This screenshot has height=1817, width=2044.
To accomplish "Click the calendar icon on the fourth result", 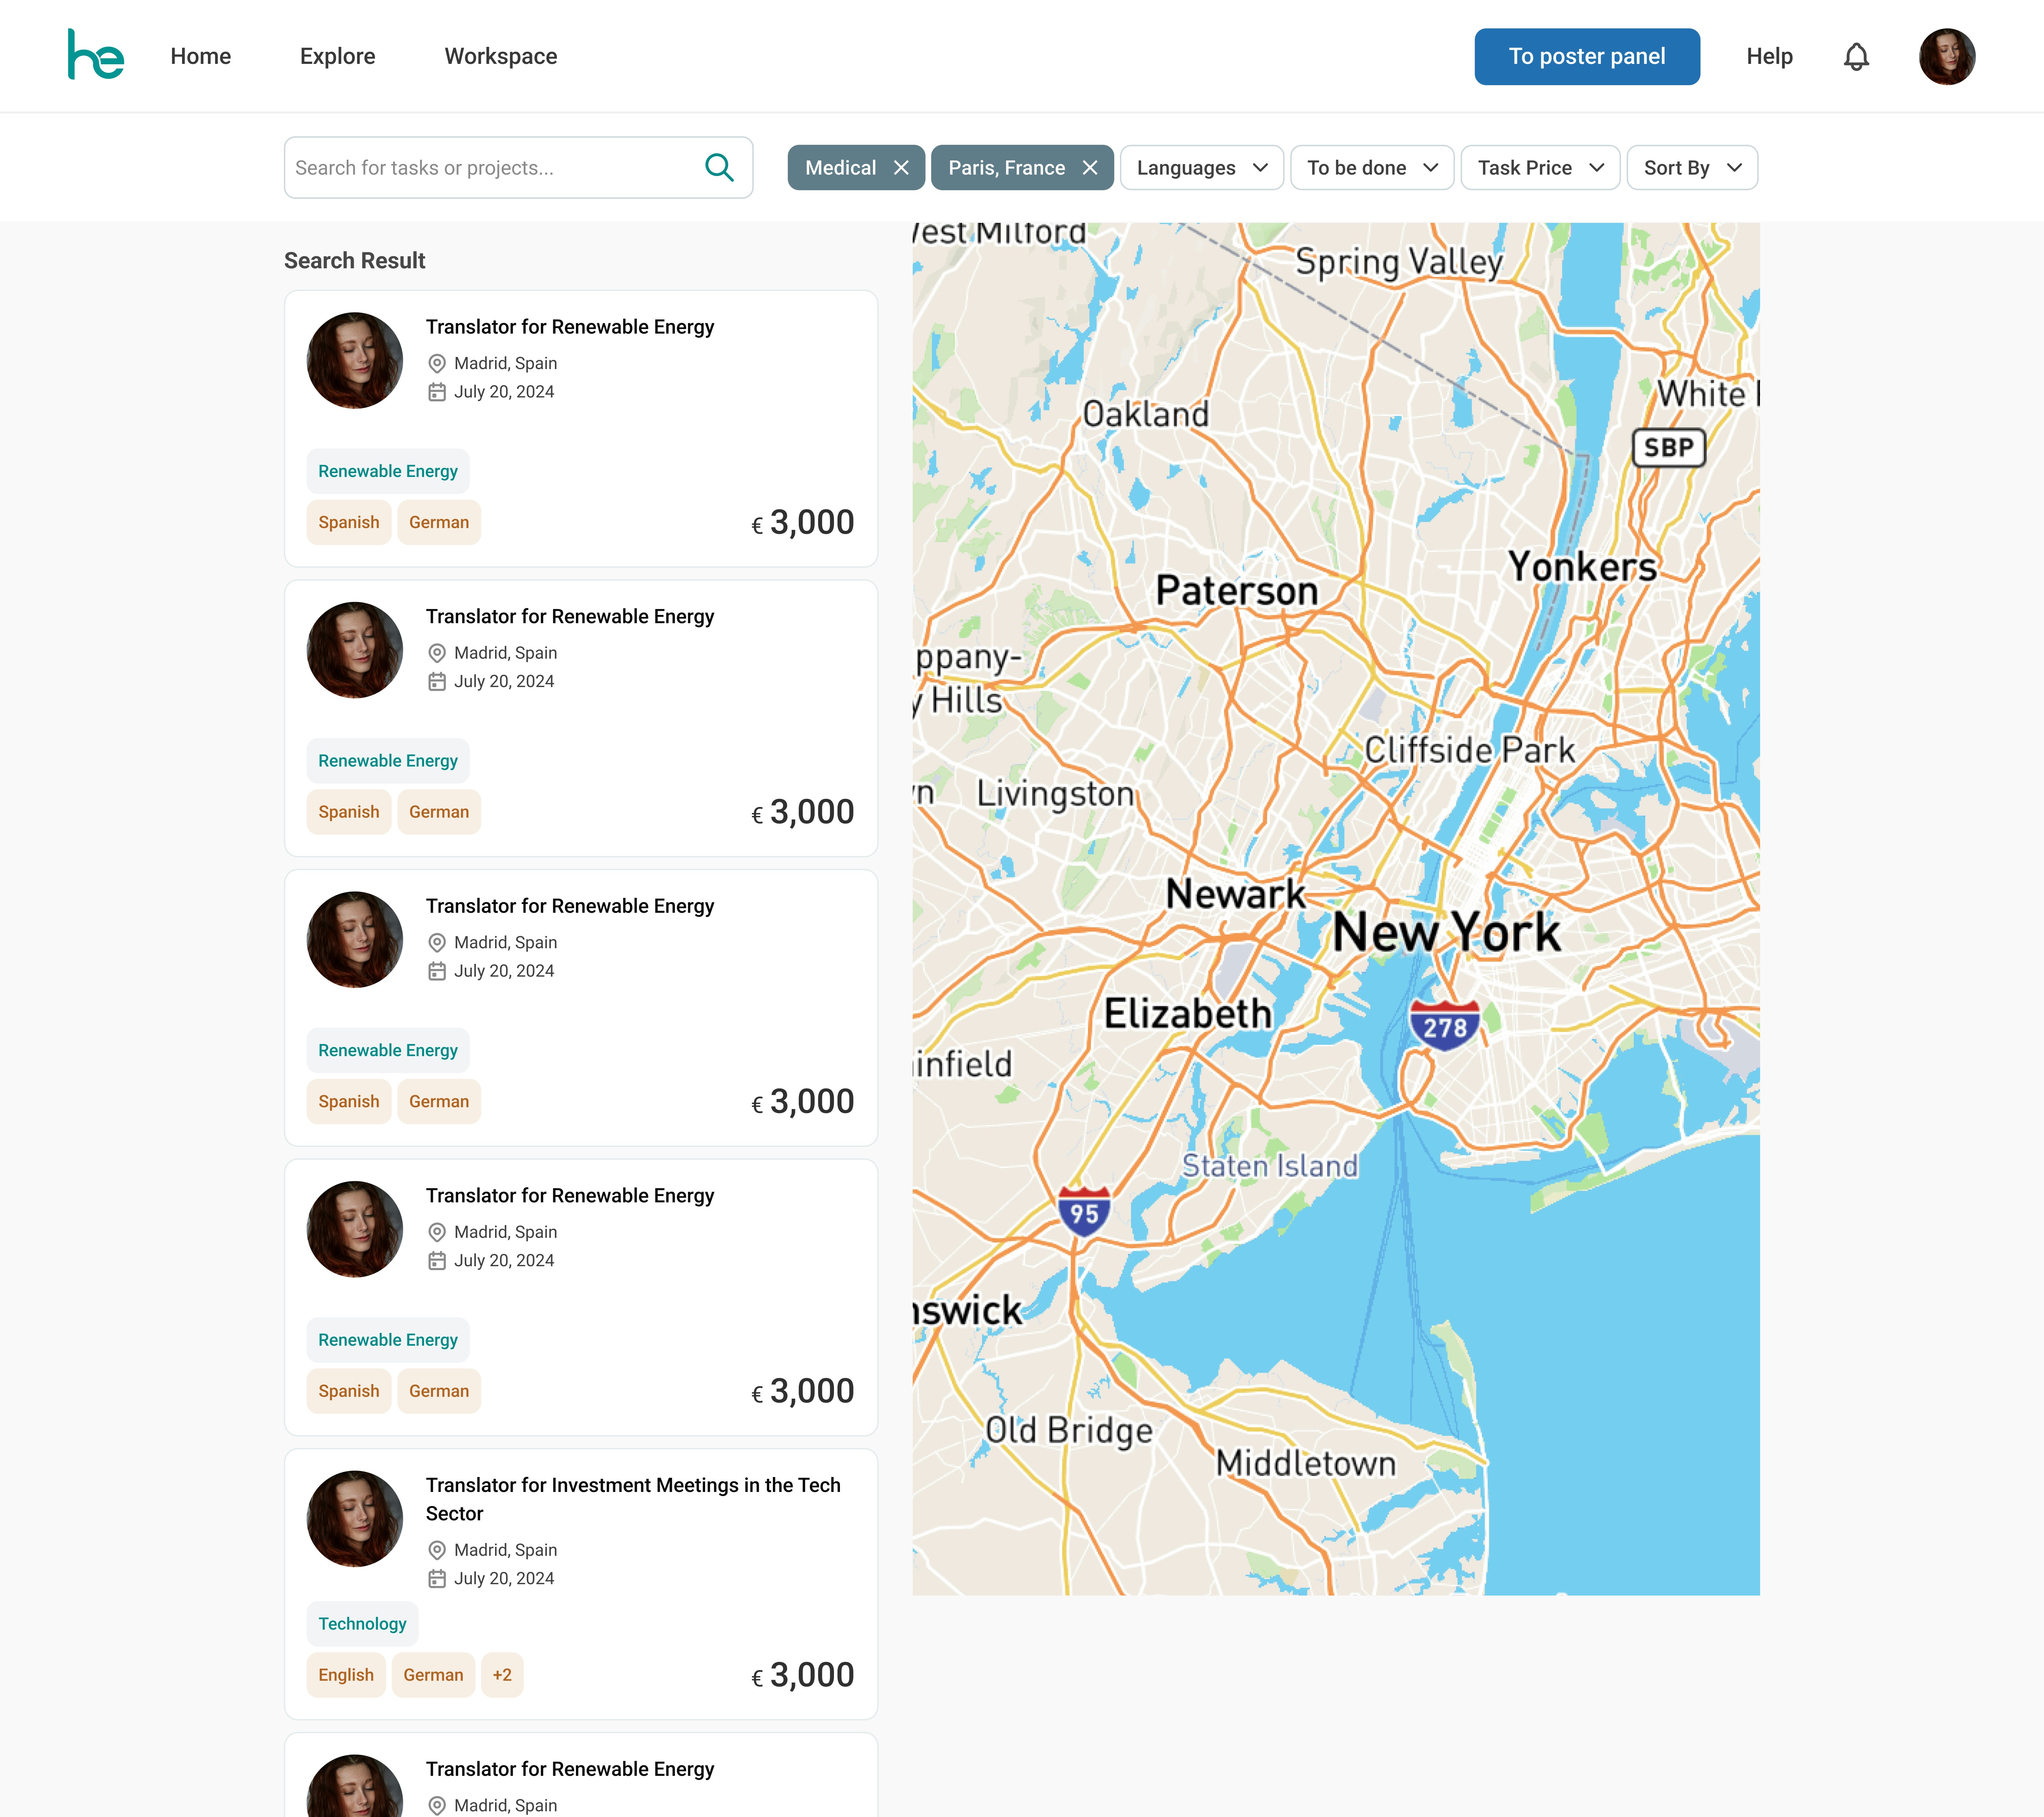I will point(437,1261).
